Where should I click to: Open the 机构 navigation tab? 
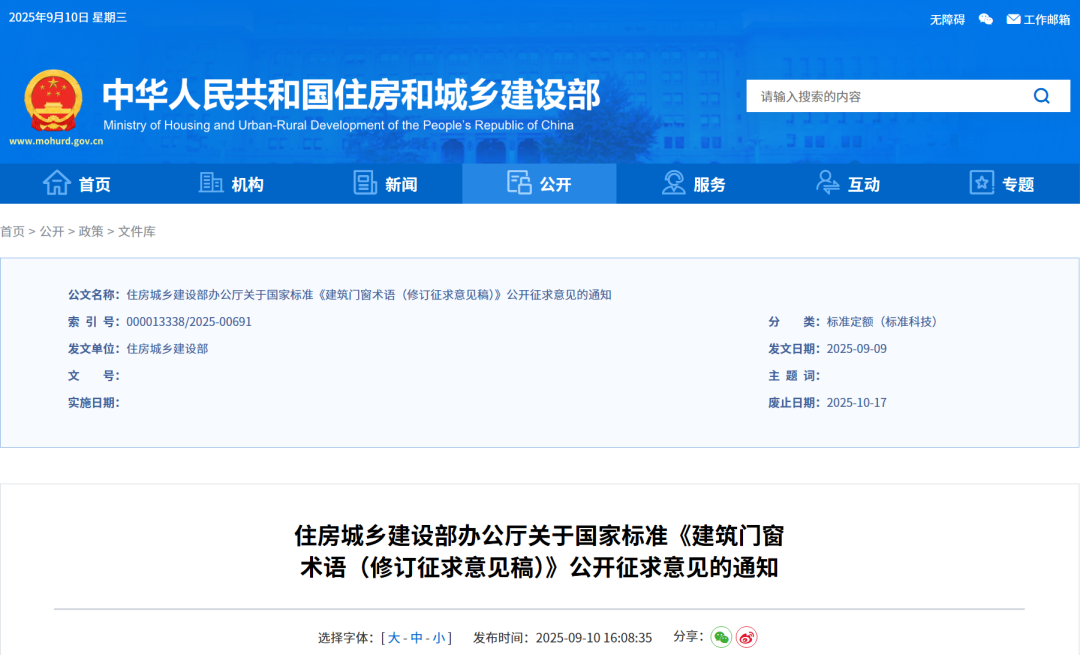pyautogui.click(x=231, y=184)
